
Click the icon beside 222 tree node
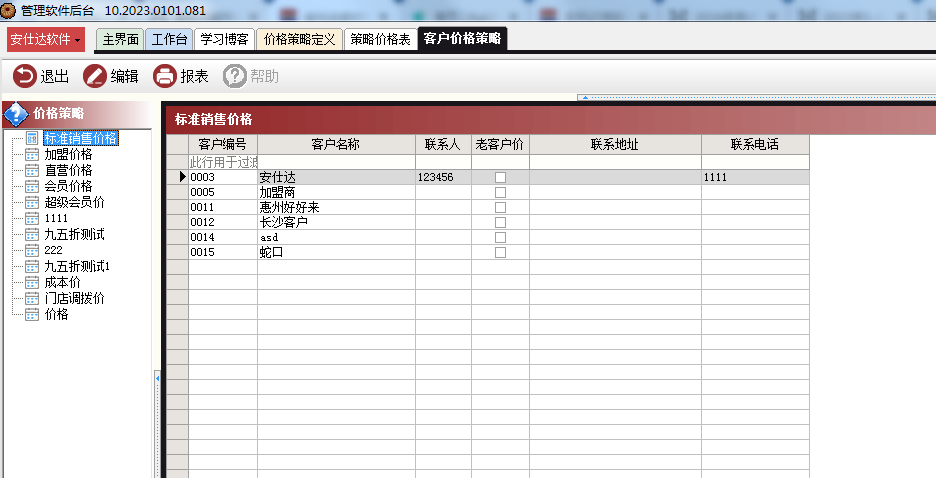tap(32, 250)
